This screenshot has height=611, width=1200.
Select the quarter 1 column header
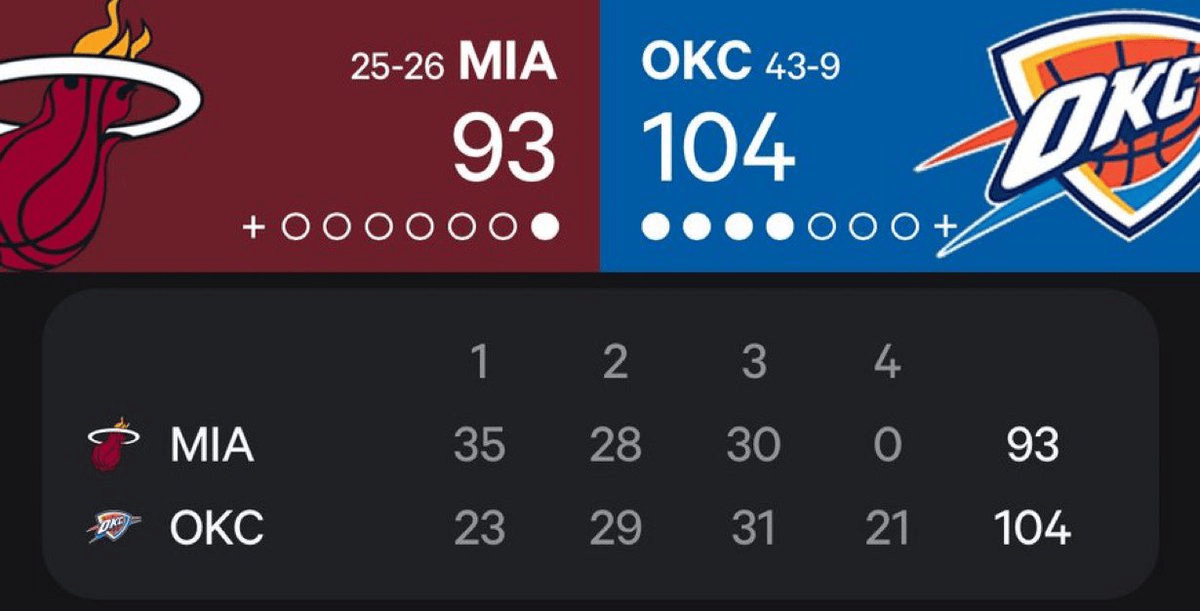(479, 362)
